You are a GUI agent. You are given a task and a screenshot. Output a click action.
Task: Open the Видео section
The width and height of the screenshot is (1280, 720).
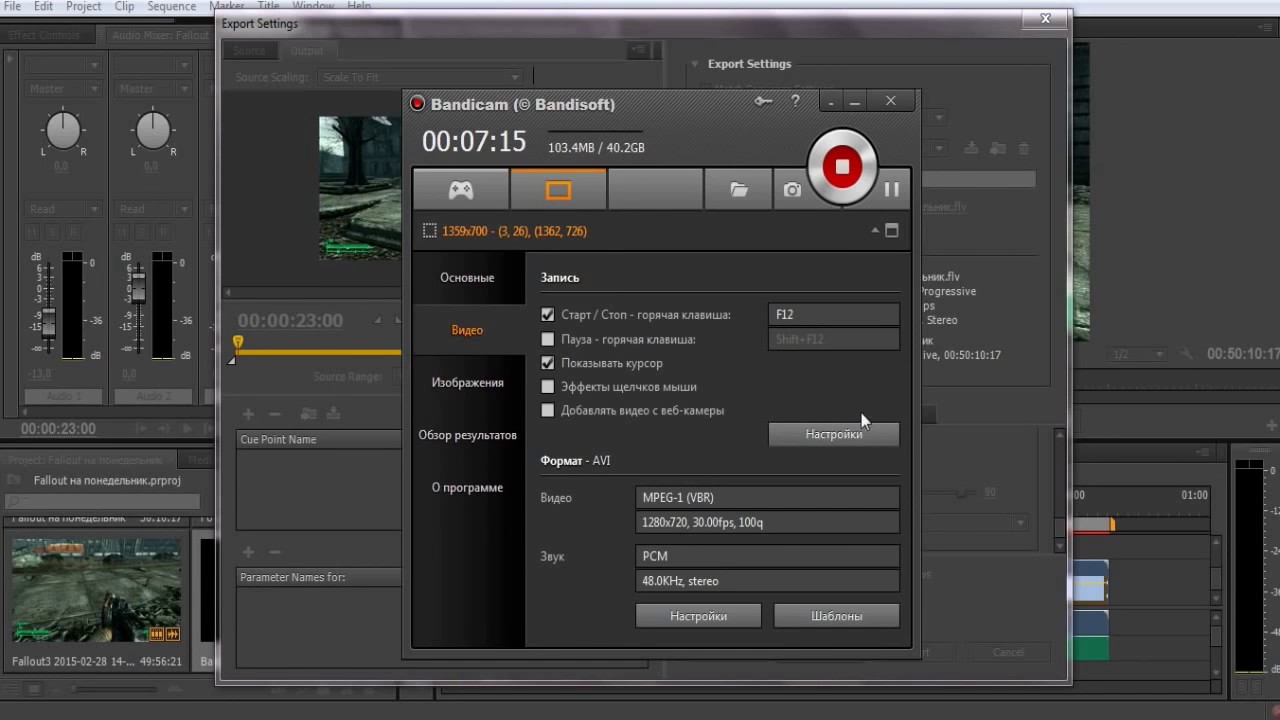(467, 330)
